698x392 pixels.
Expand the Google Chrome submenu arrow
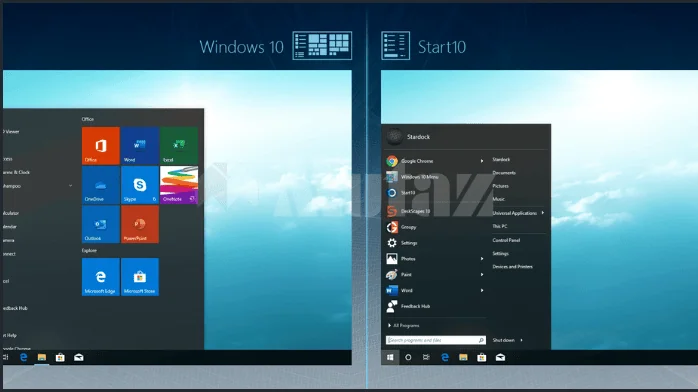click(x=482, y=161)
